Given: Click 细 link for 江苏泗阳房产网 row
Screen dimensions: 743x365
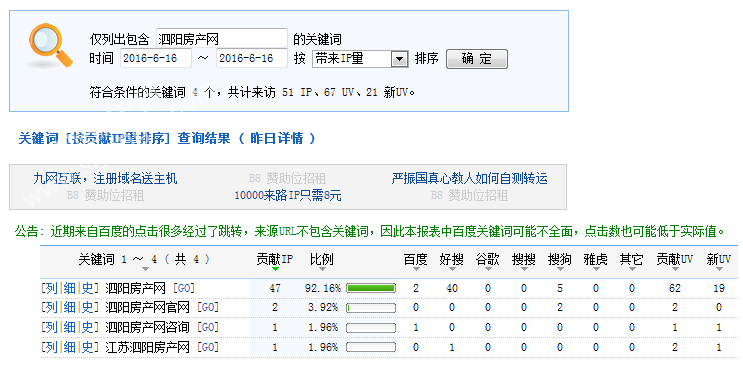Looking at the screenshot, I should [69, 348].
